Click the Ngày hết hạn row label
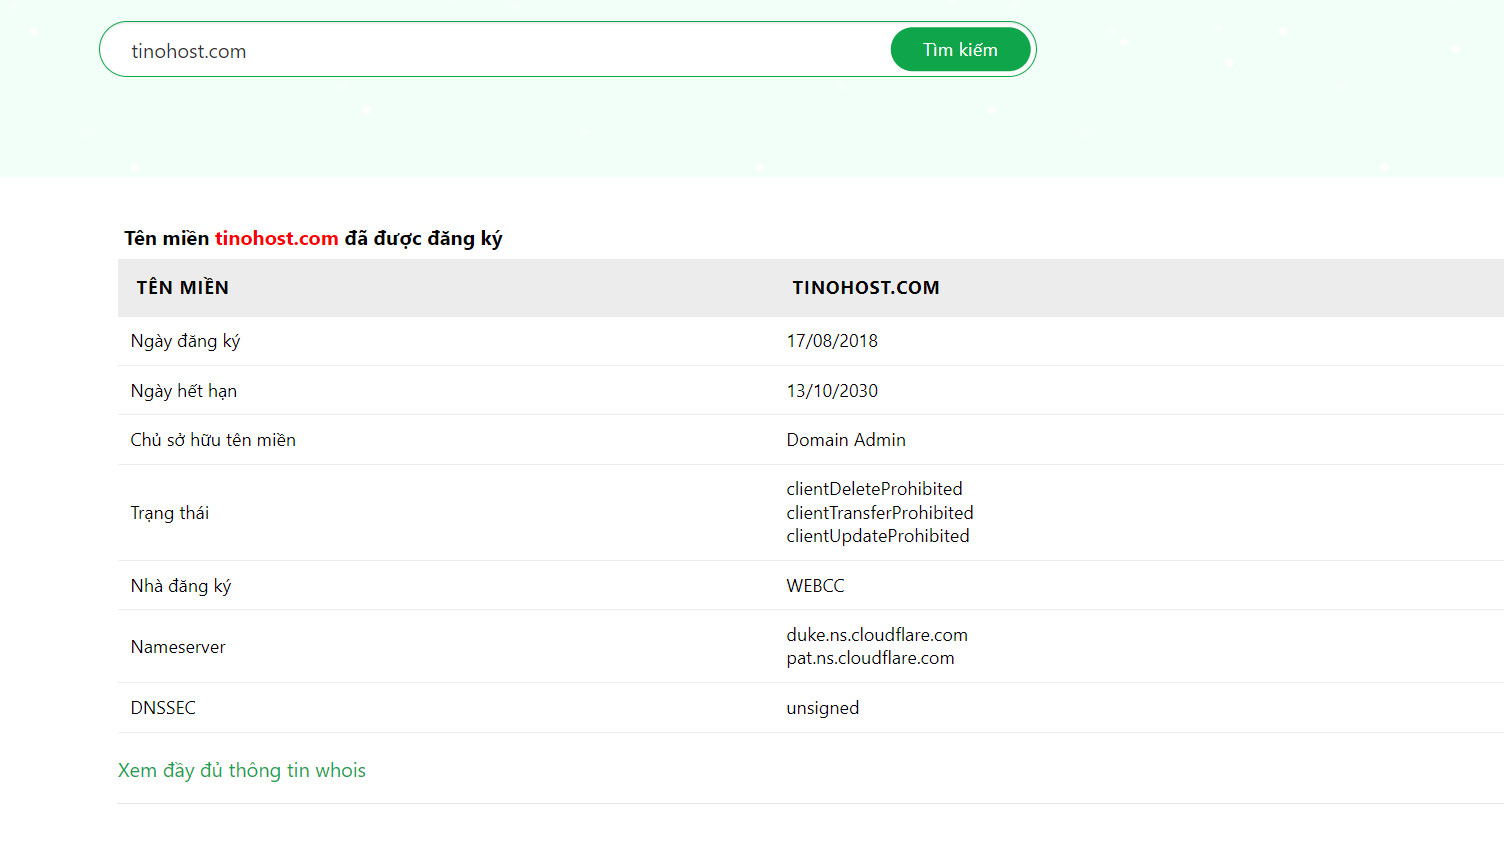Screen dimensions: 1504x847 (184, 391)
